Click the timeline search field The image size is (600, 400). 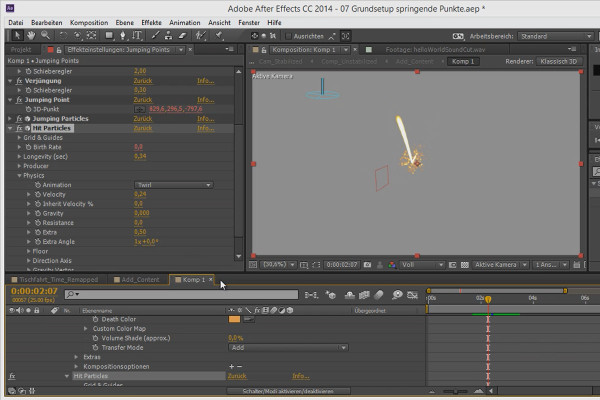pos(181,294)
